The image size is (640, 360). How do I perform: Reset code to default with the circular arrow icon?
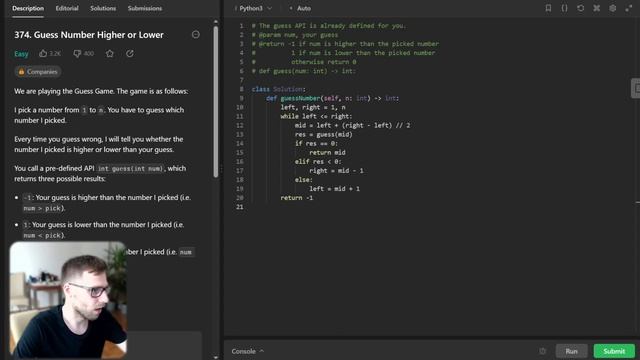[580, 8]
